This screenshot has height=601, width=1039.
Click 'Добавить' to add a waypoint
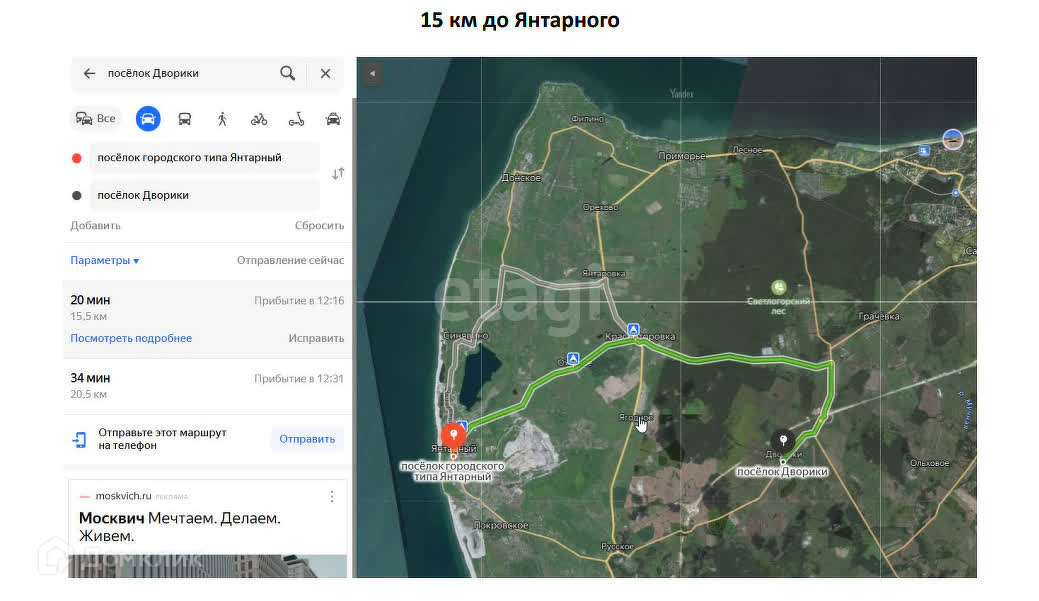point(95,226)
